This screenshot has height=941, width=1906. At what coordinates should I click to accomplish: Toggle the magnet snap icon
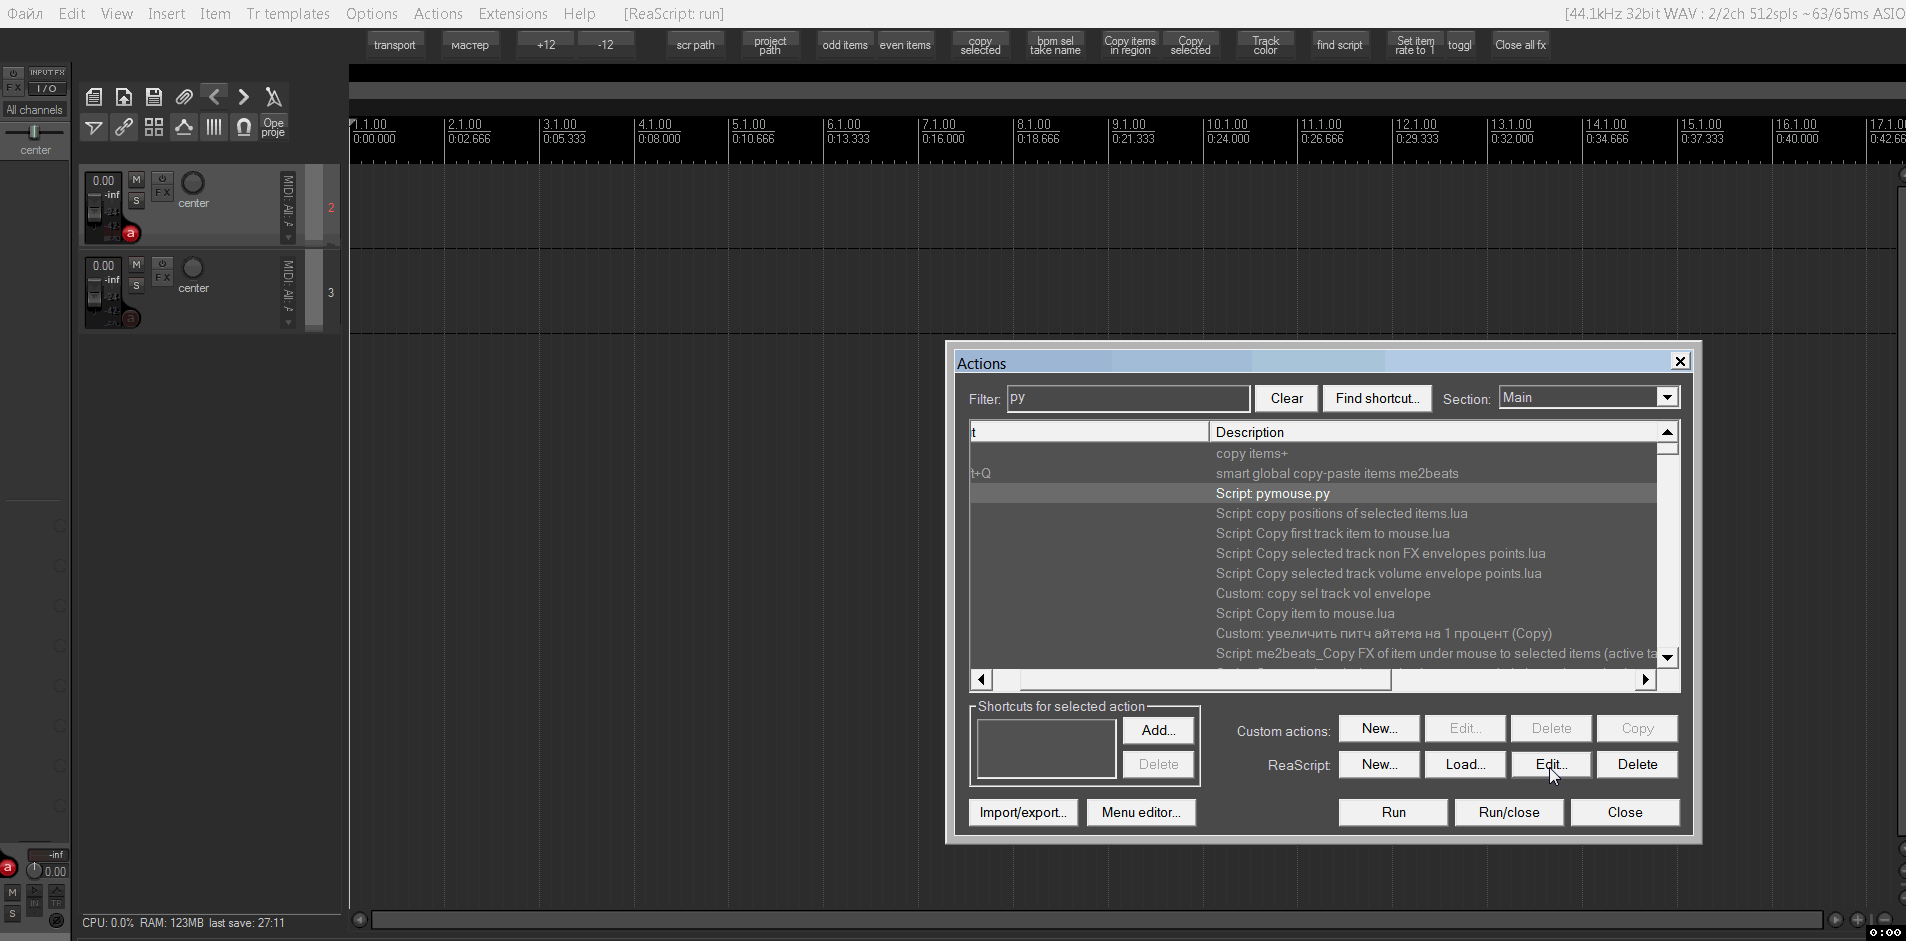[x=244, y=127]
